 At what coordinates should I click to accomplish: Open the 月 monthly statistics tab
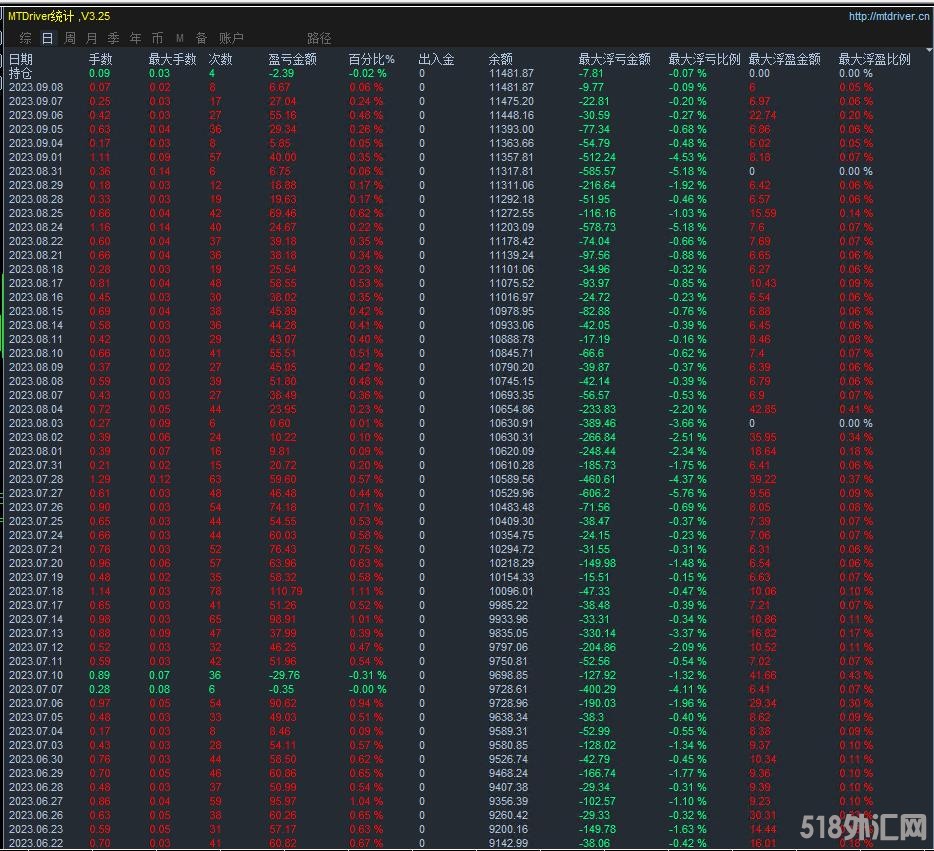click(x=92, y=38)
